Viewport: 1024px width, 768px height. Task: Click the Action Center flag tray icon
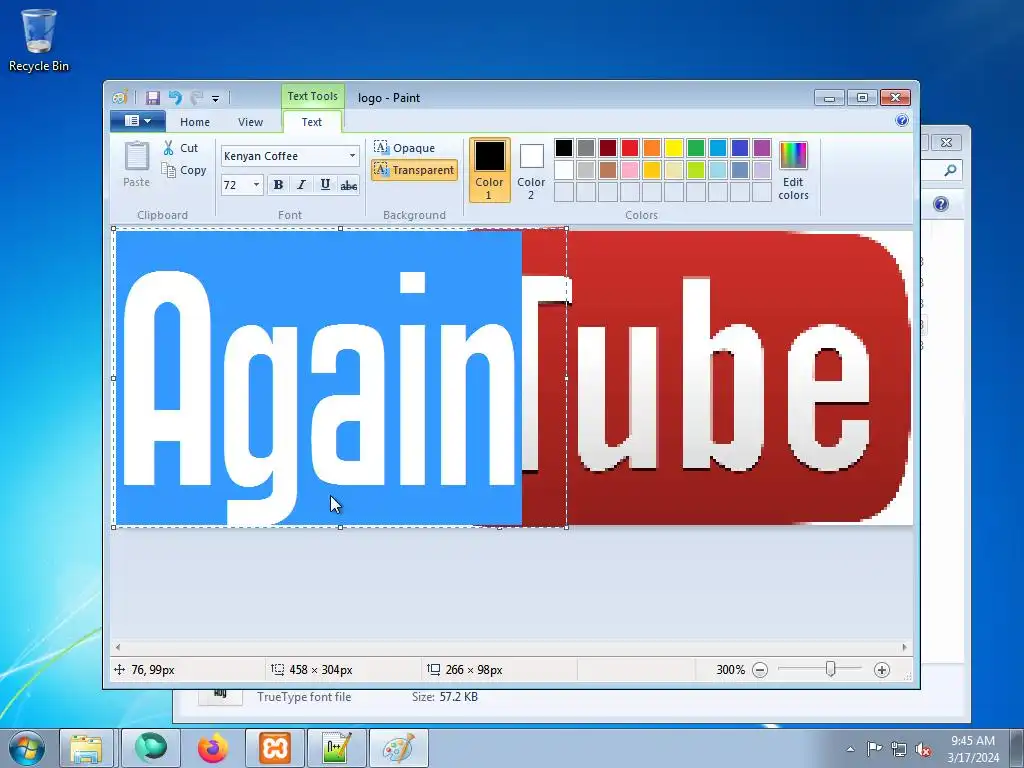click(874, 749)
